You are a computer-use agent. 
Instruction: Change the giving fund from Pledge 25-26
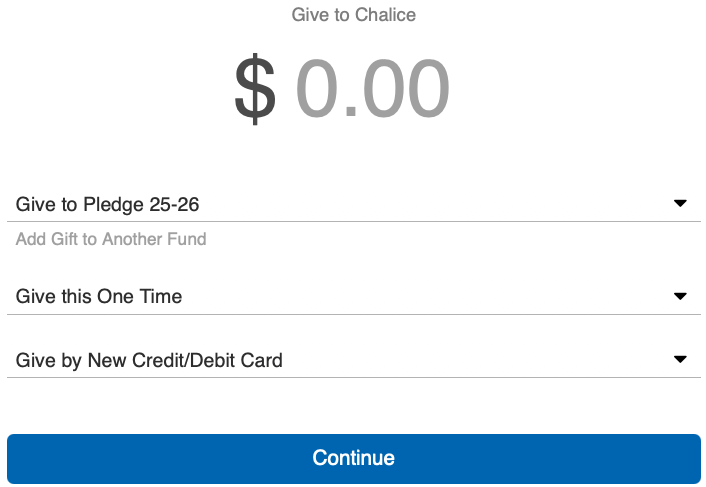(352, 205)
